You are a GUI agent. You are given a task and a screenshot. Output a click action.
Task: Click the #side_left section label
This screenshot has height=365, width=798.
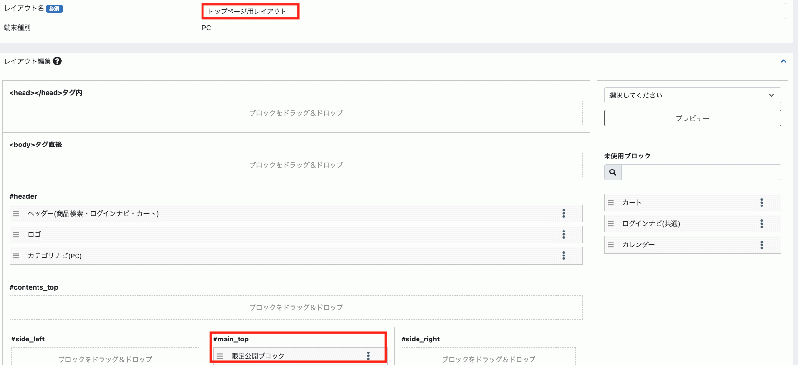[x=28, y=339]
